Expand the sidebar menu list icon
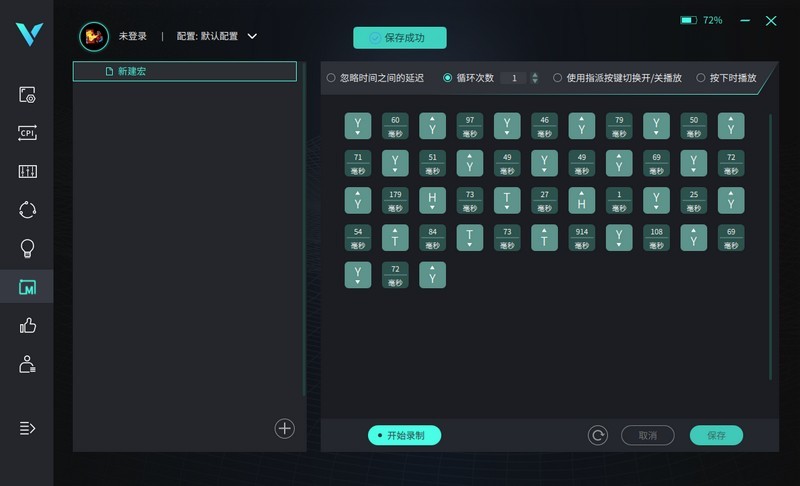 [x=27, y=428]
